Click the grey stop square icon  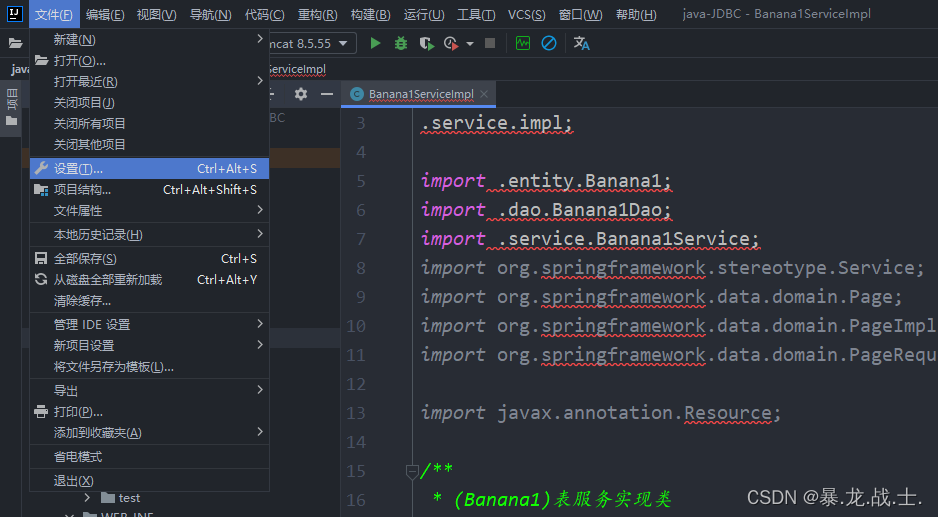click(490, 43)
